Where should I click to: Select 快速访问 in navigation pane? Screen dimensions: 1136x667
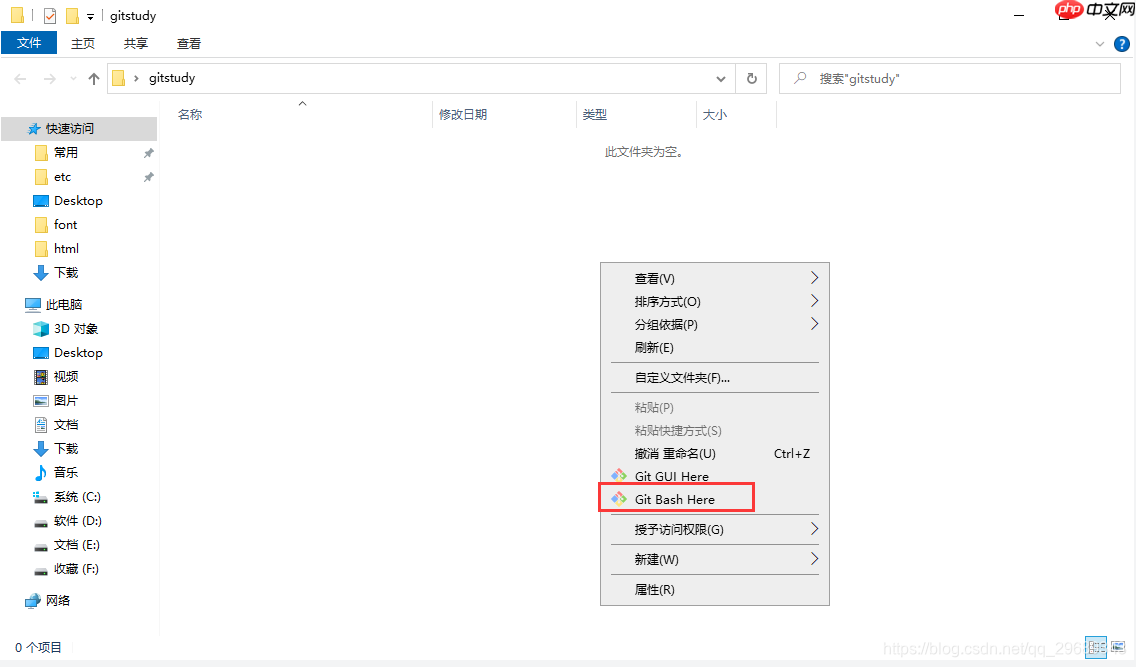[79, 128]
